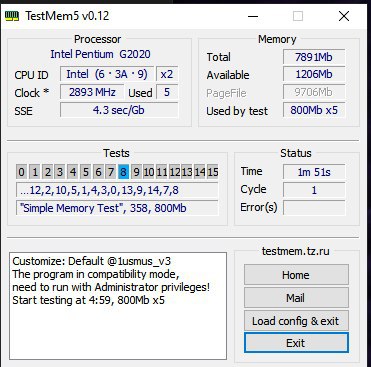Click the Cycle value 1
The image size is (371, 367).
click(x=314, y=190)
